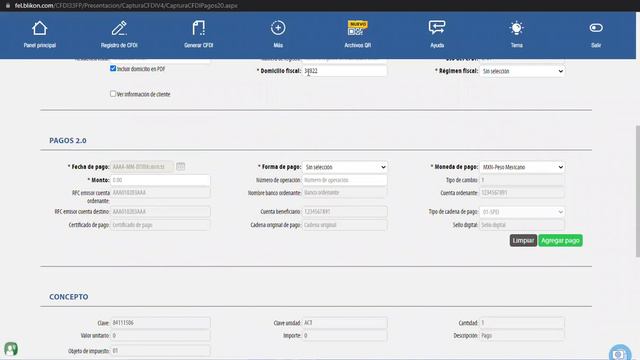
Task: Click Salir toggle icon in navbar
Action: (x=596, y=28)
